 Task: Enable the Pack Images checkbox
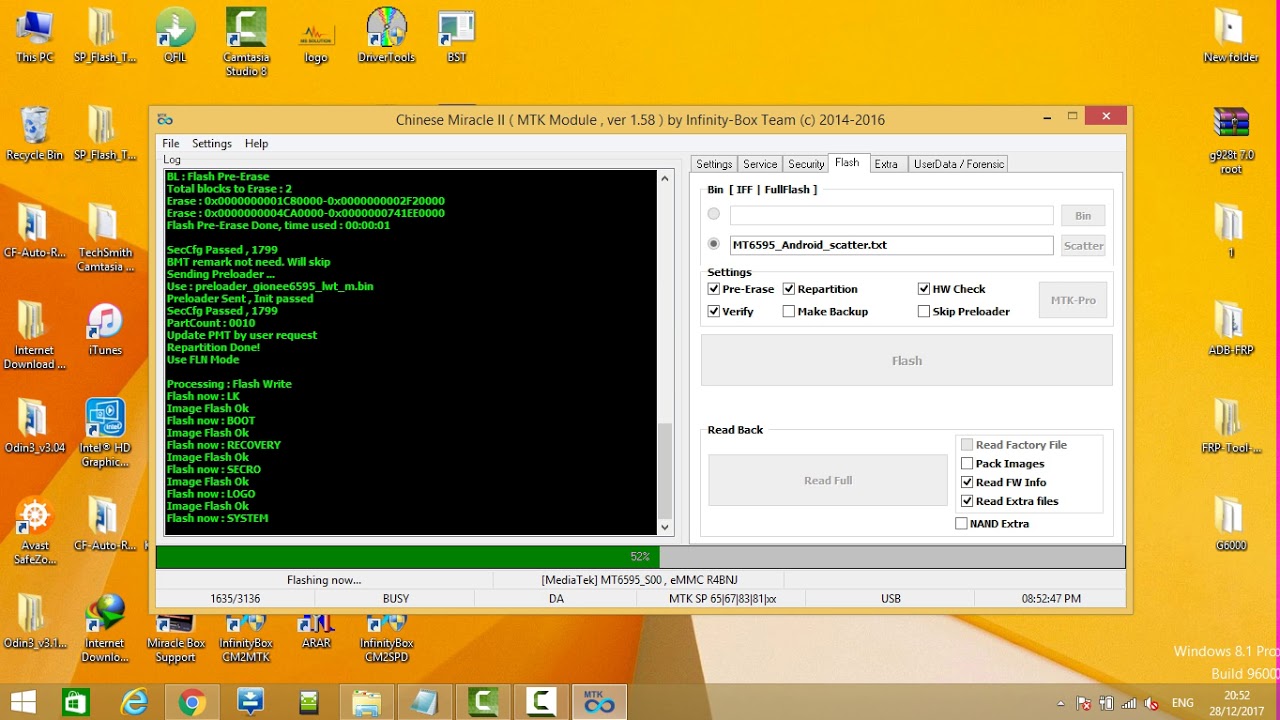pyautogui.click(x=967, y=463)
